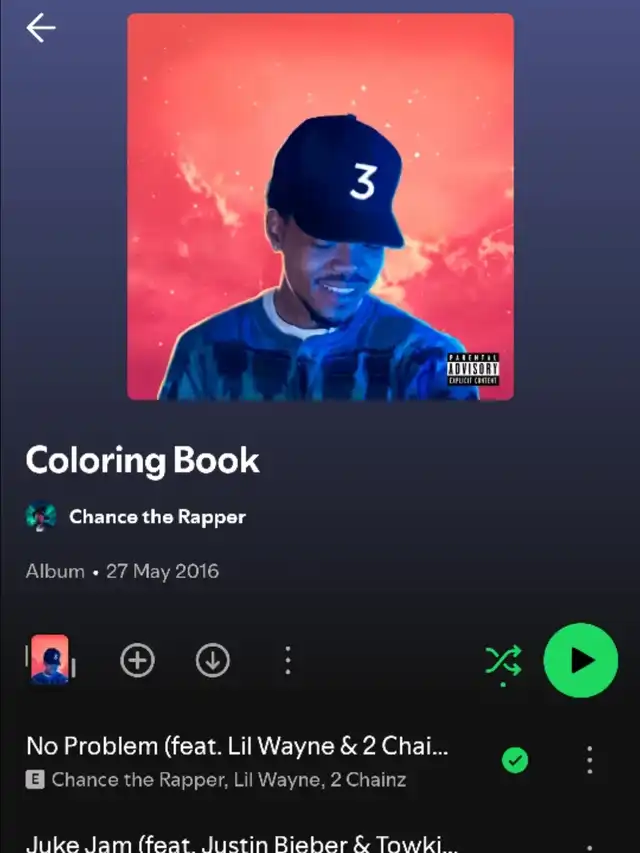View the large Coloring Book cover art

click(x=321, y=207)
